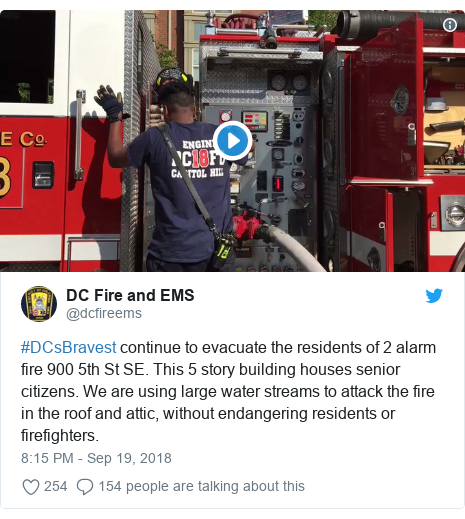Play the embedded fire engine video
This screenshot has height=519, width=465.
tap(232, 141)
